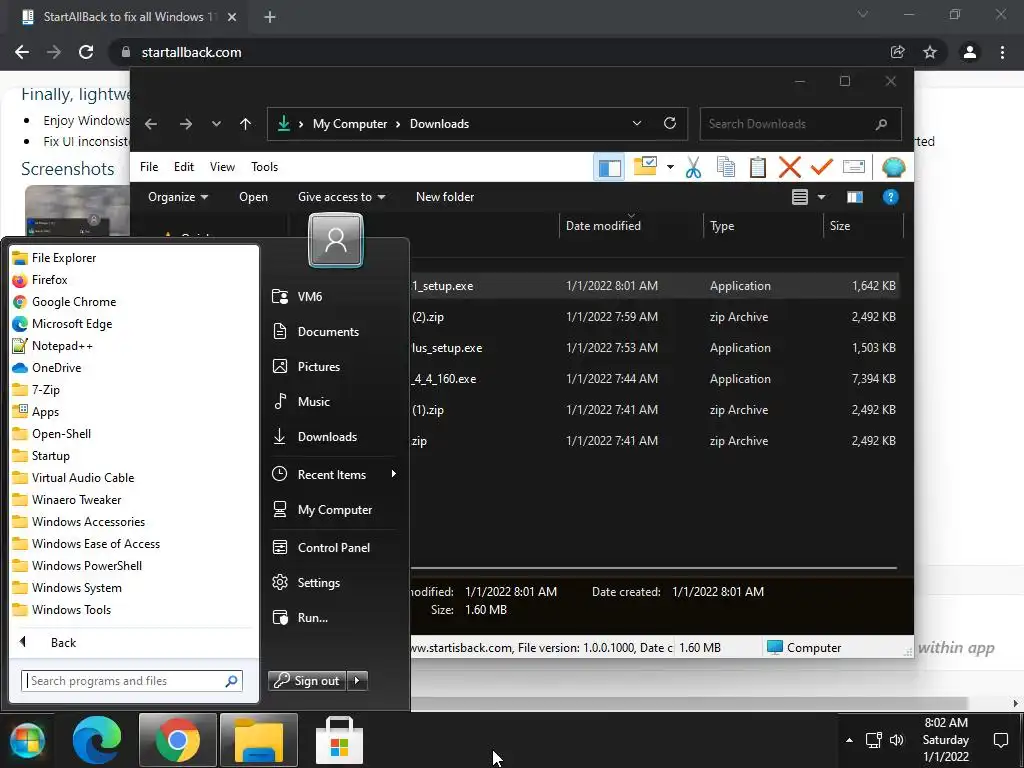Toggle the preview pane button
The width and height of the screenshot is (1024, 768).
[854, 197]
